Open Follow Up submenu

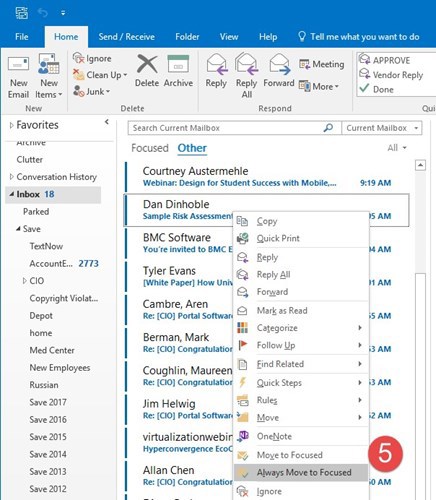click(301, 345)
